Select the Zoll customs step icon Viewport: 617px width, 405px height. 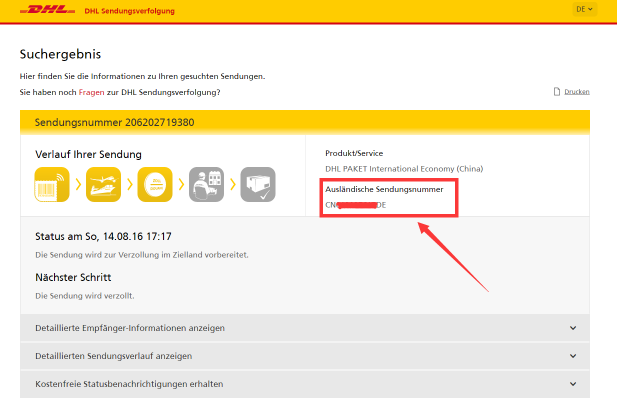(155, 184)
